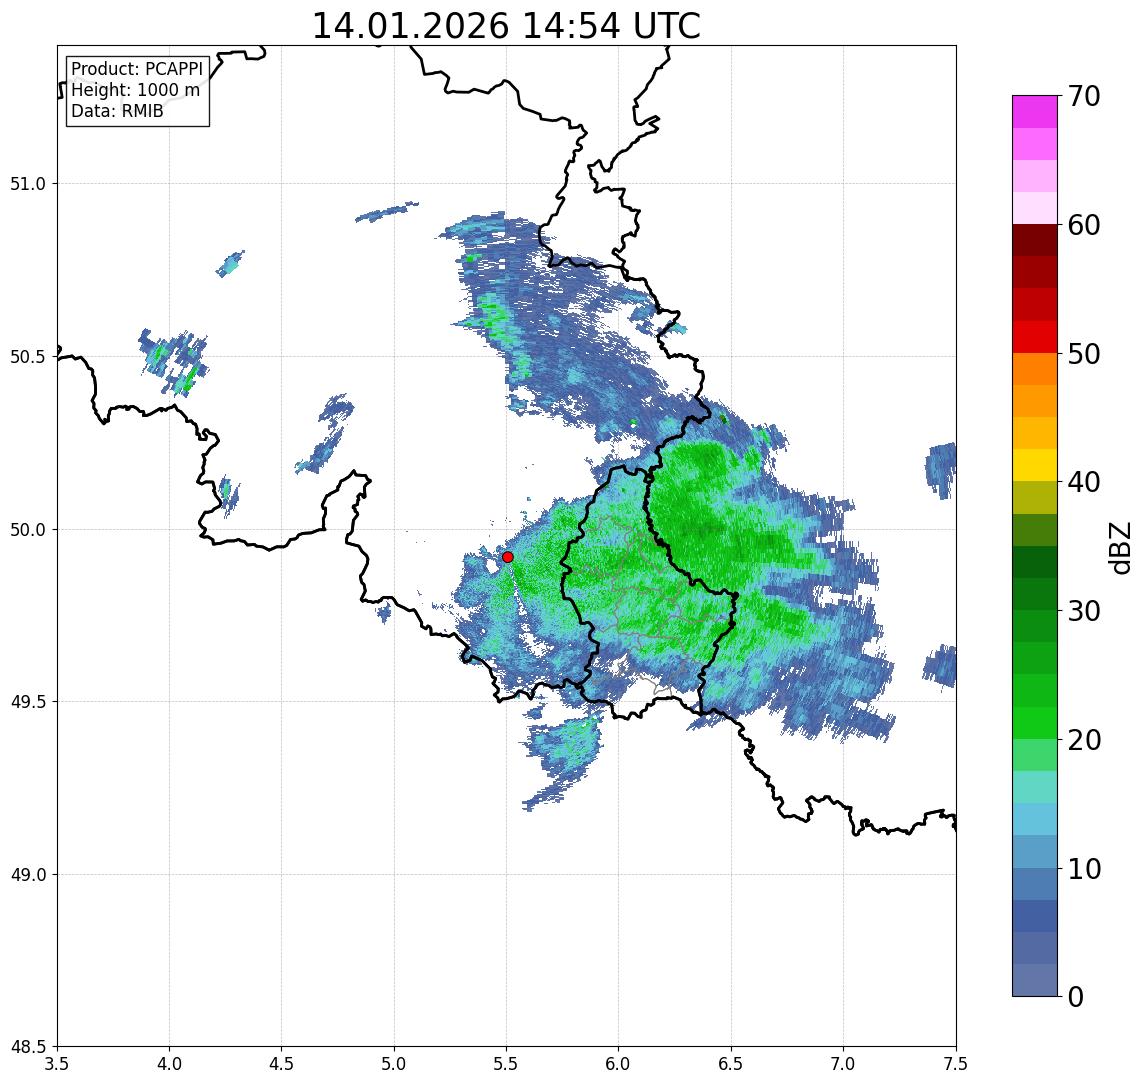Click the 'Product: PCAPPI' text
The image size is (1145, 1084).
pyautogui.click(x=137, y=69)
